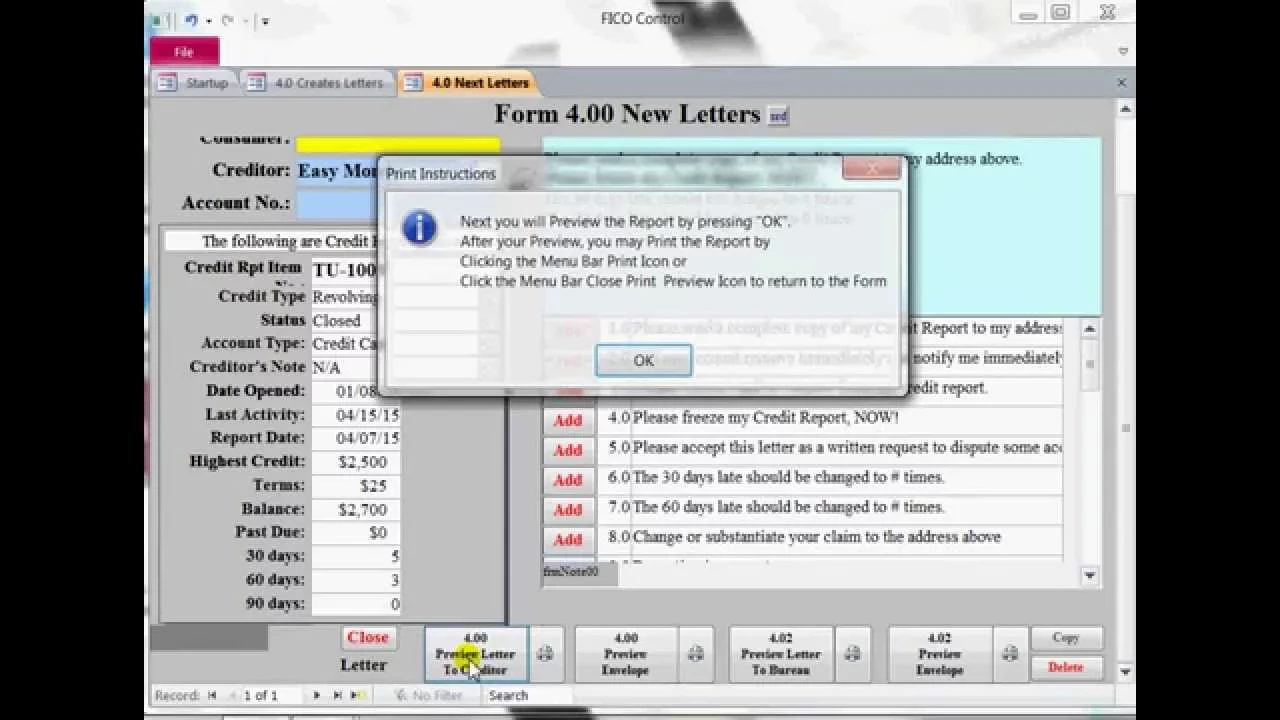1280x720 pixels.
Task: Click the Account No. field
Action: [x=339, y=203]
